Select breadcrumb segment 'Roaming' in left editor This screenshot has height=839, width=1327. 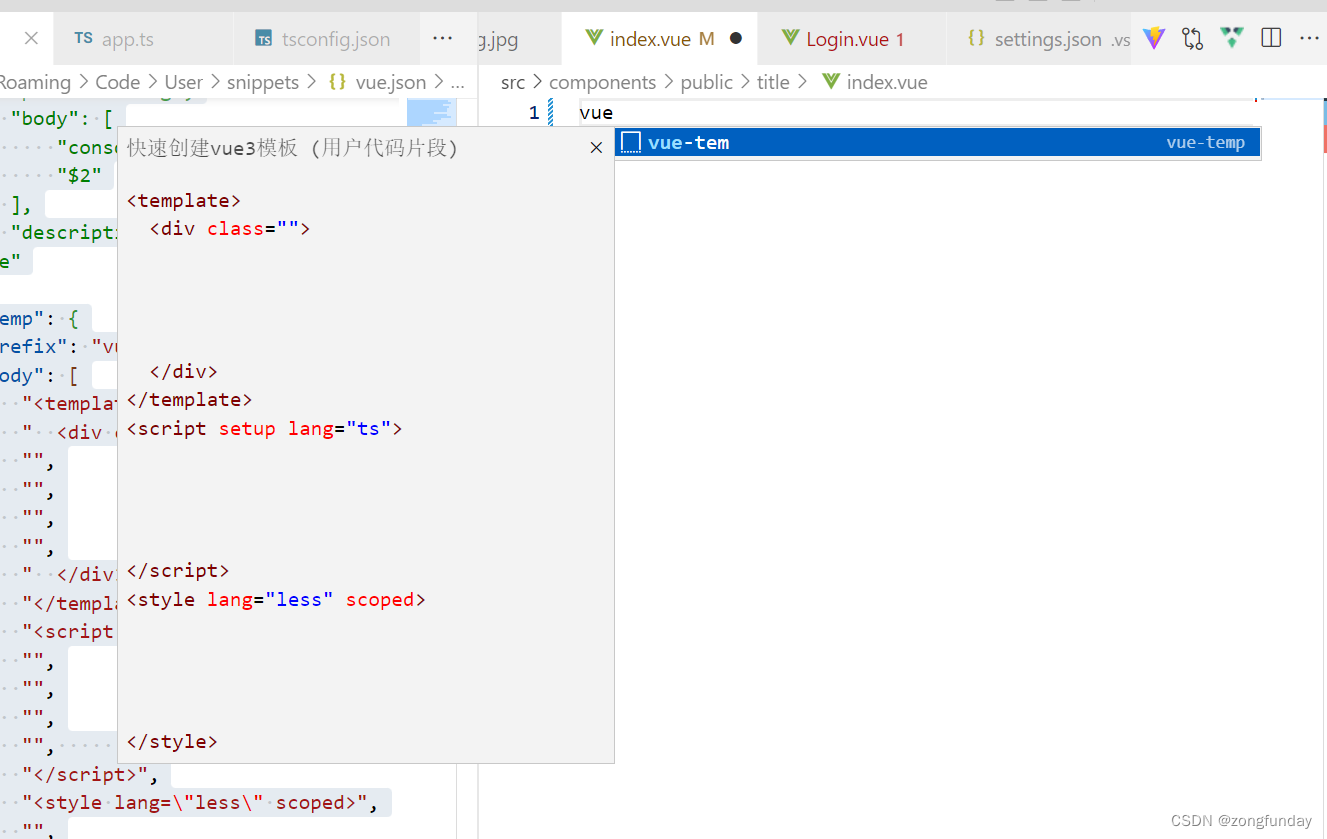pos(35,82)
